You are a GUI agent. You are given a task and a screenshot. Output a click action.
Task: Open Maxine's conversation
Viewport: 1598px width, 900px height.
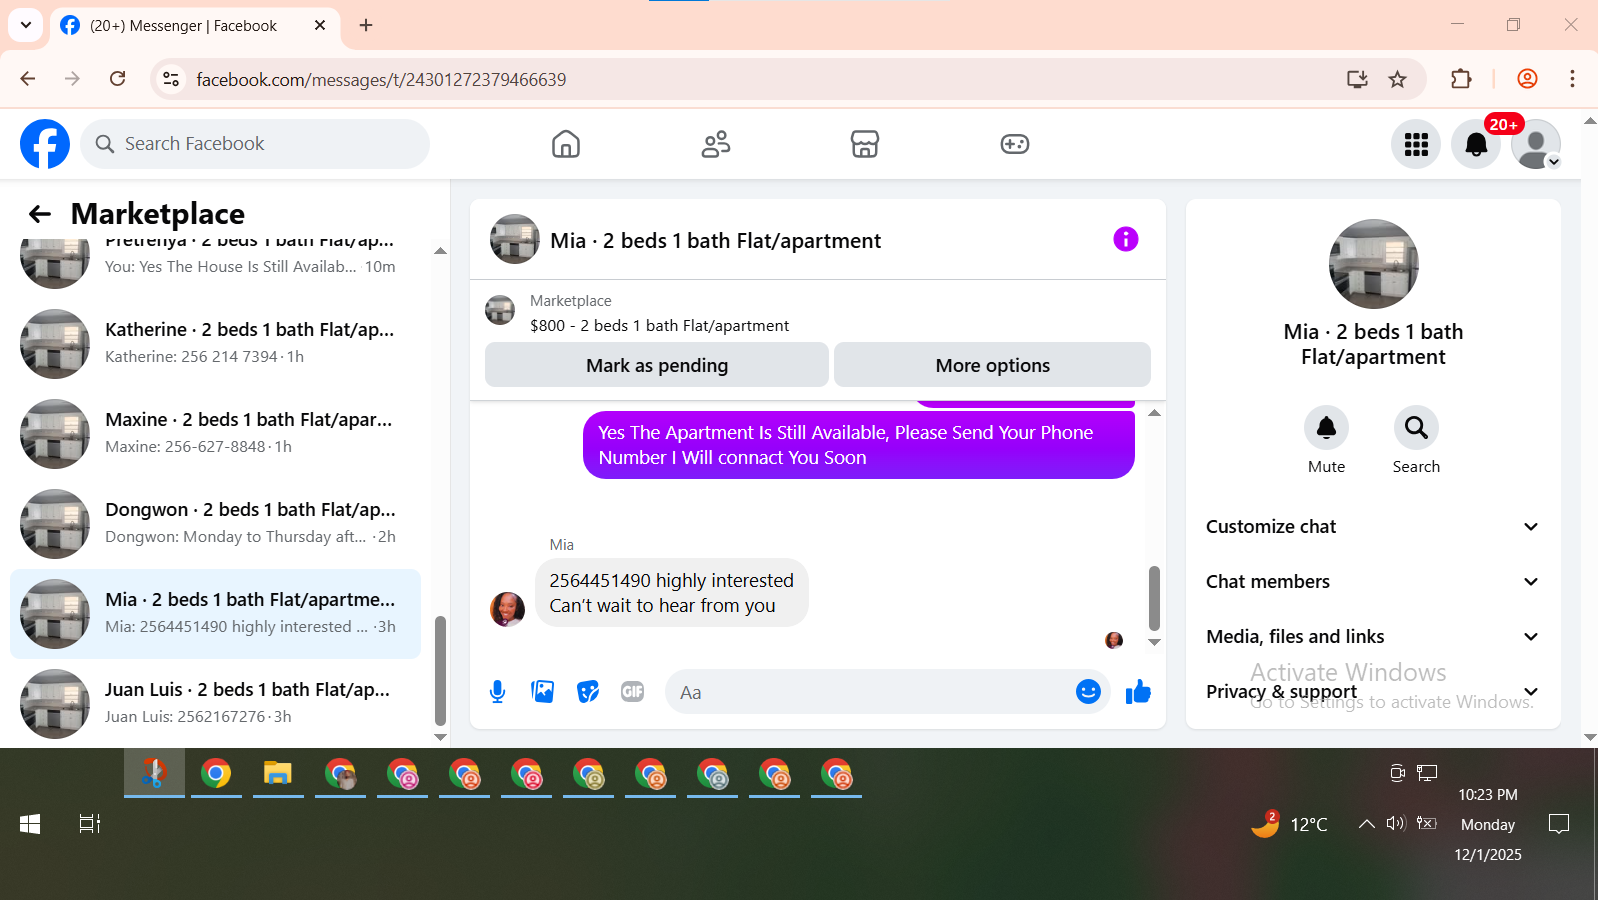pyautogui.click(x=215, y=433)
